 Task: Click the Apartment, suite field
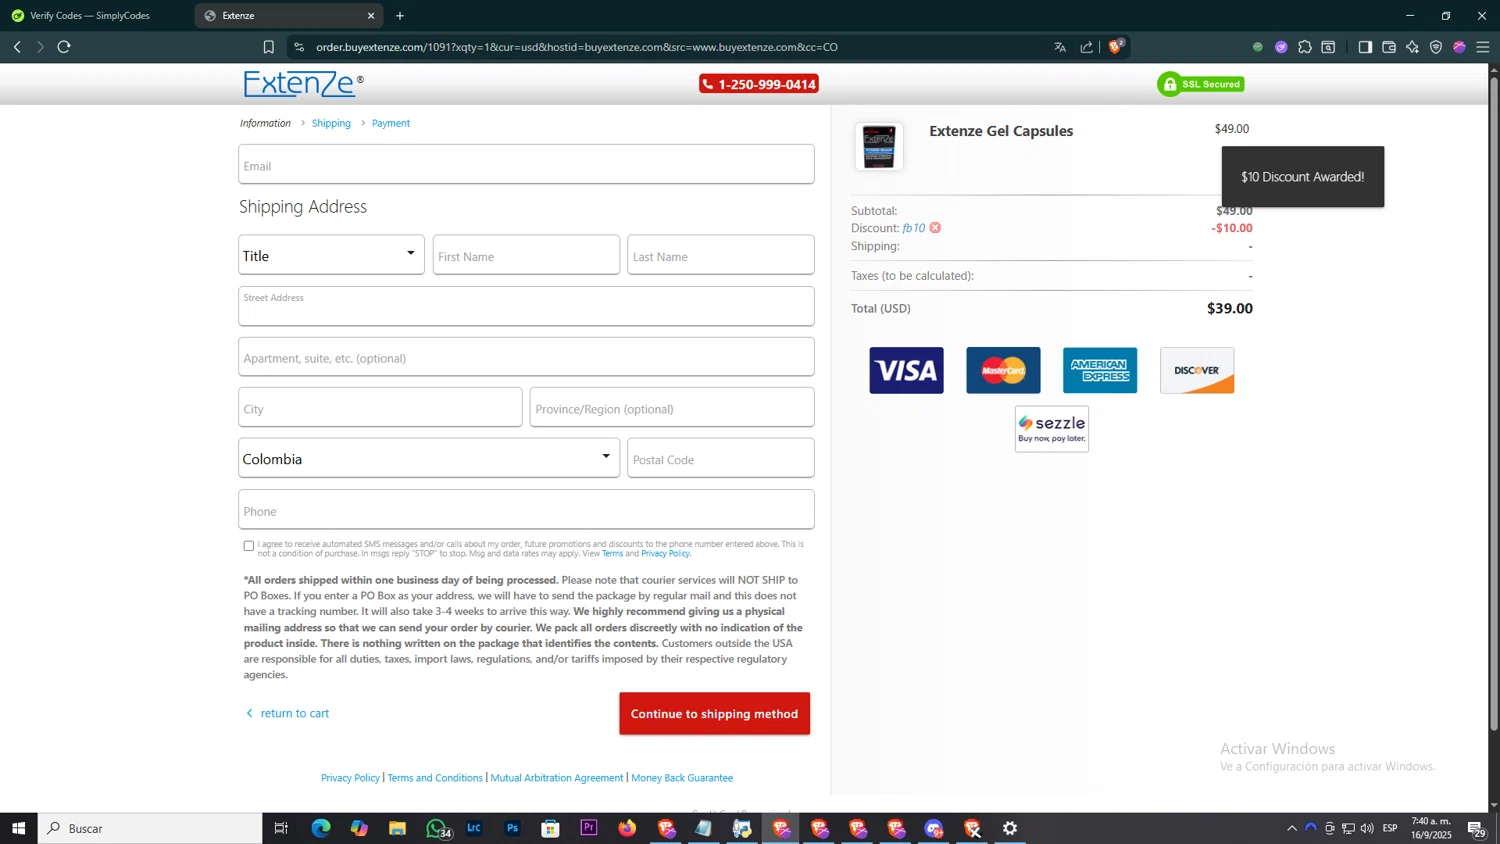(x=526, y=357)
